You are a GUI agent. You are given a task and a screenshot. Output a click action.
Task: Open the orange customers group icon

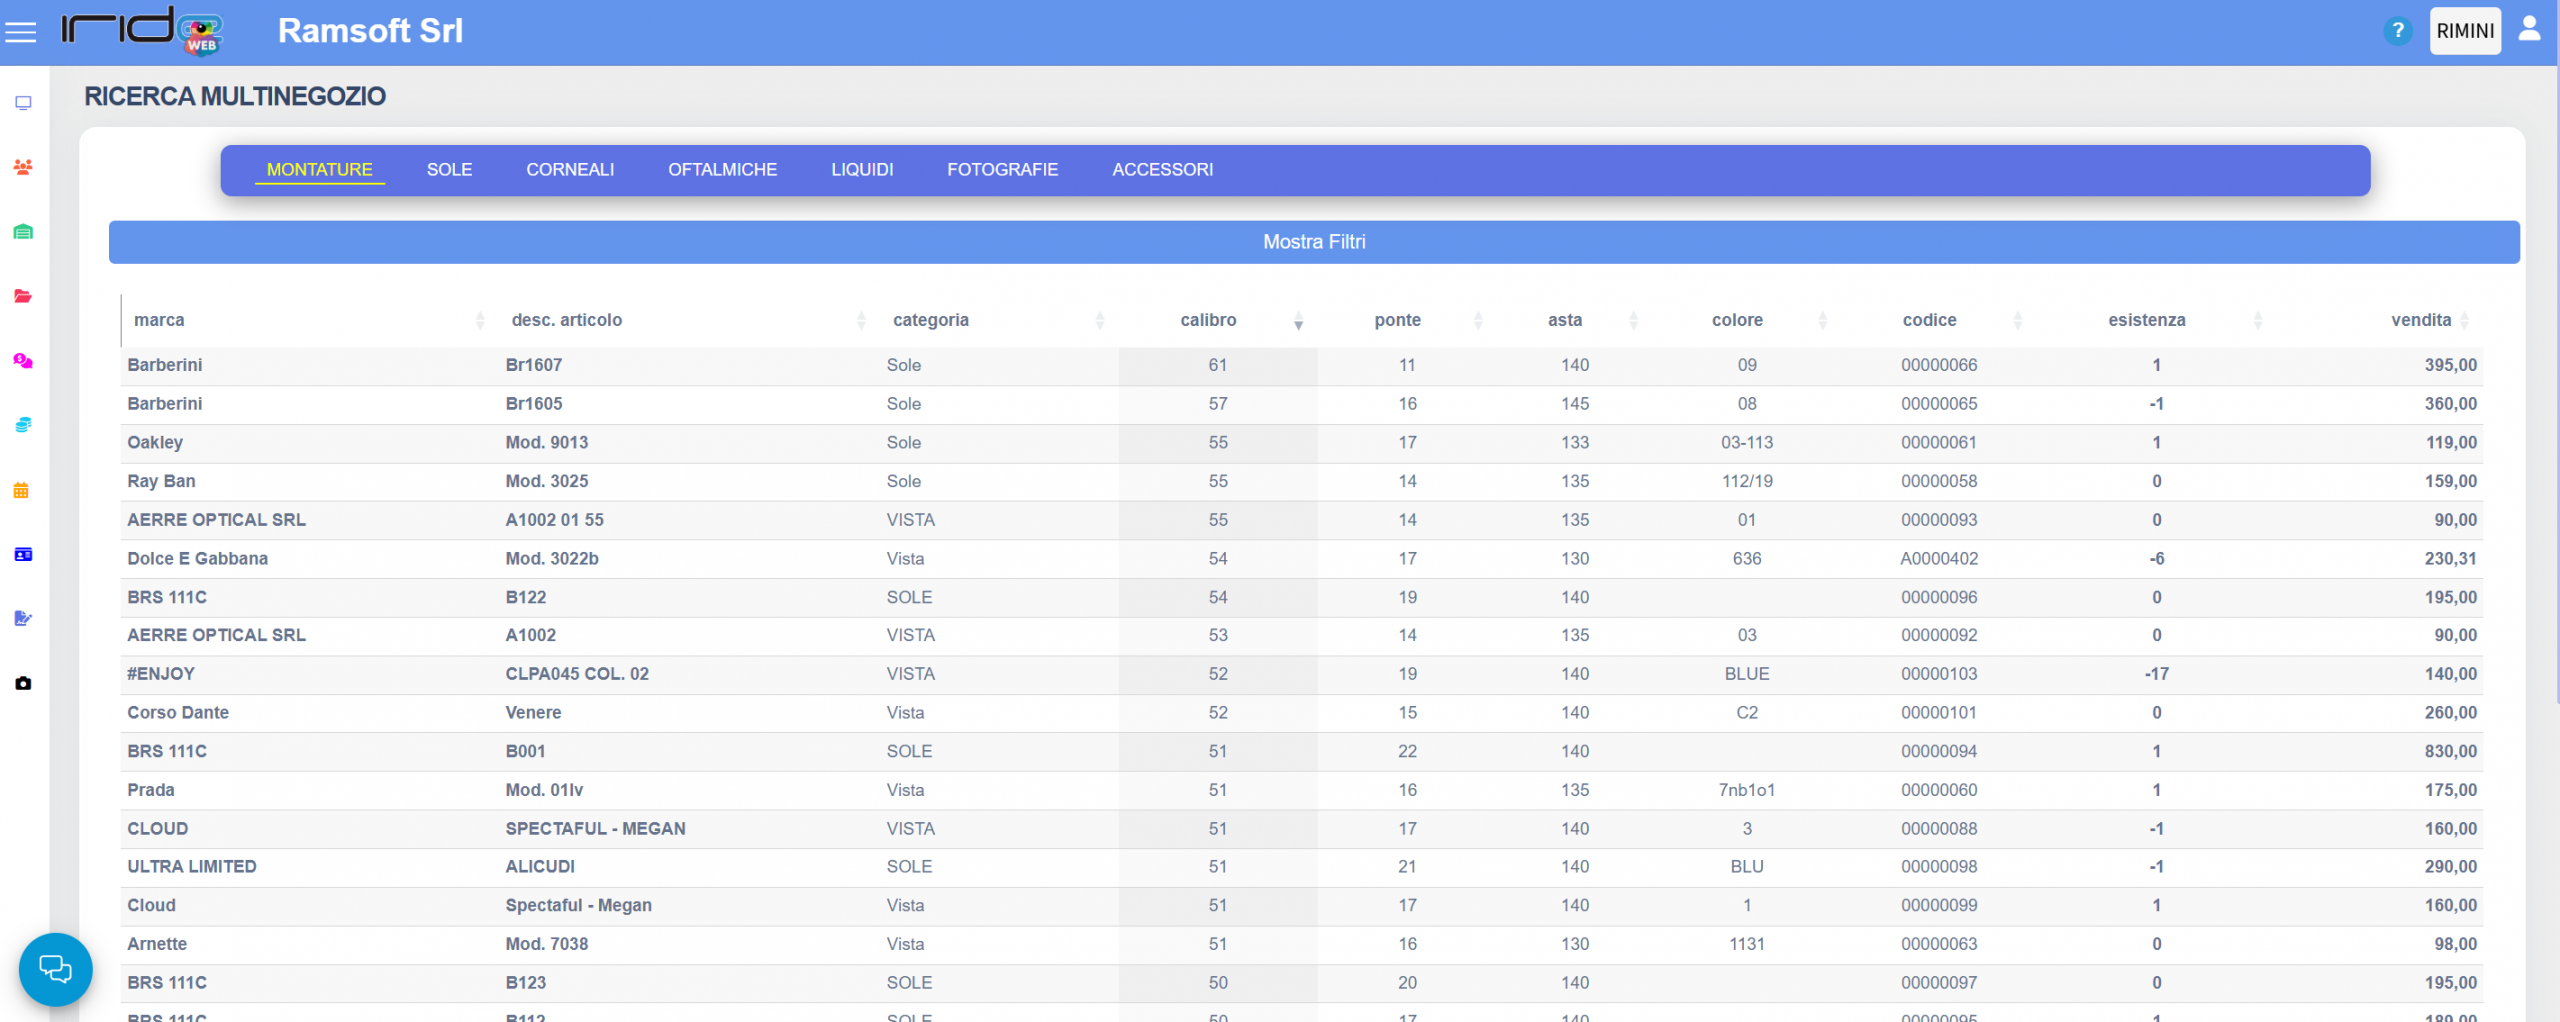pyautogui.click(x=23, y=167)
